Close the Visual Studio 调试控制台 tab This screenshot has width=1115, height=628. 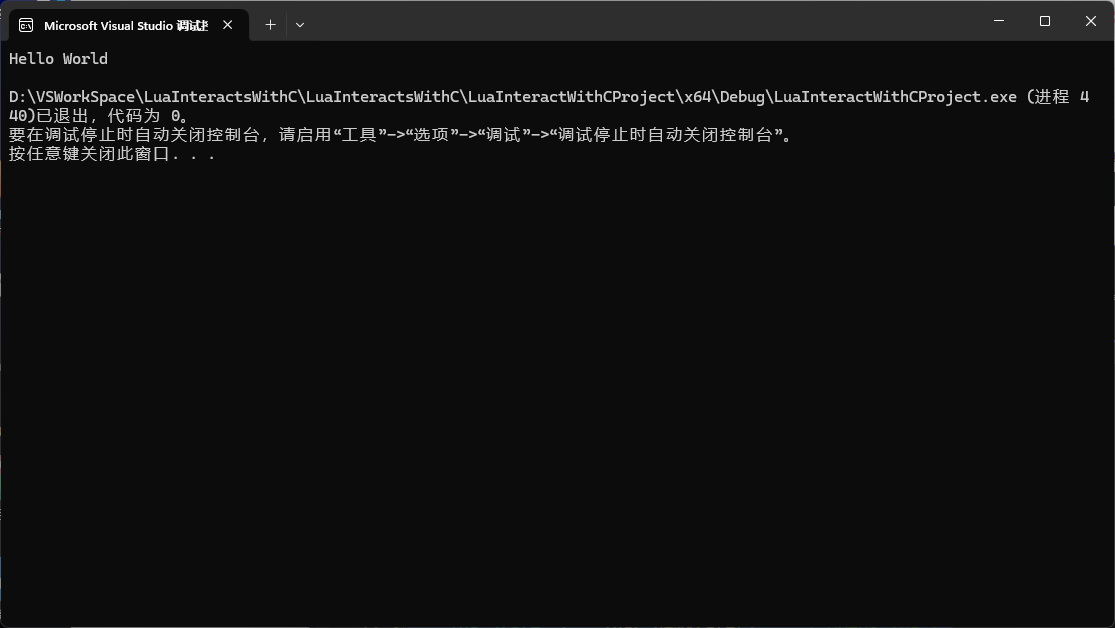click(226, 24)
